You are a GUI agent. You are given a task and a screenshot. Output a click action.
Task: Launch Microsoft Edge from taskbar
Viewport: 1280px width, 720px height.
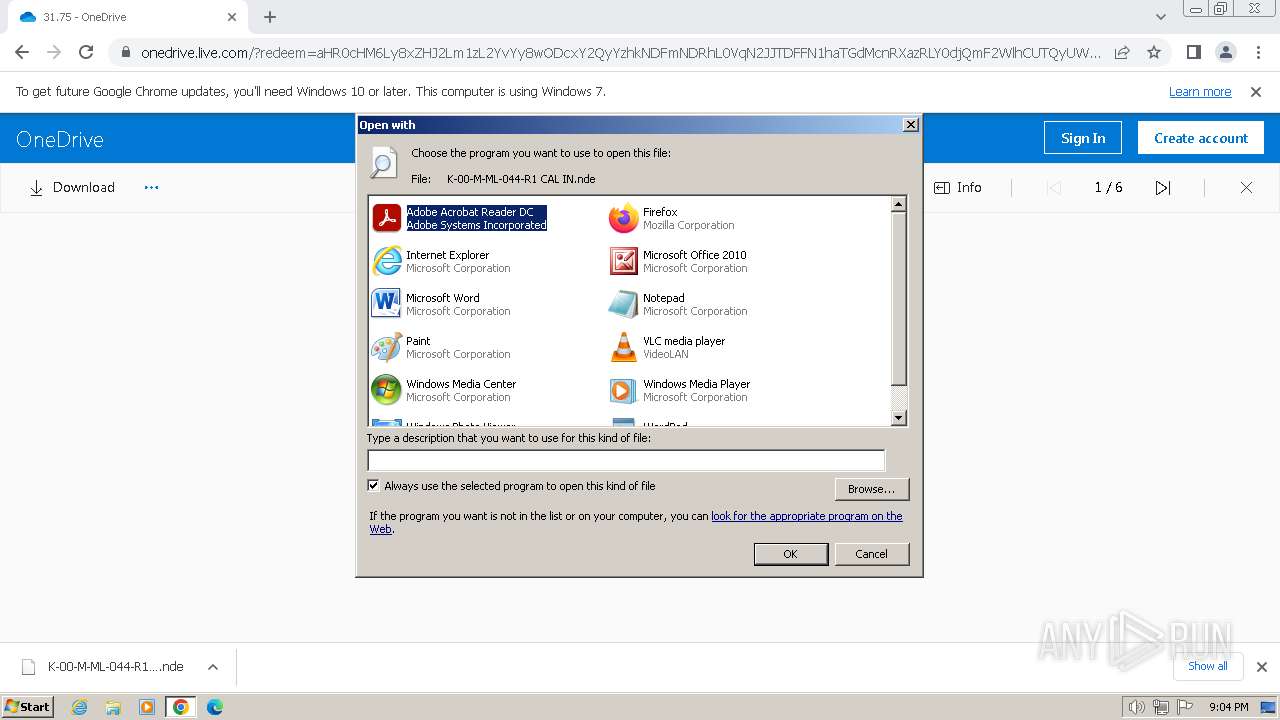(214, 707)
